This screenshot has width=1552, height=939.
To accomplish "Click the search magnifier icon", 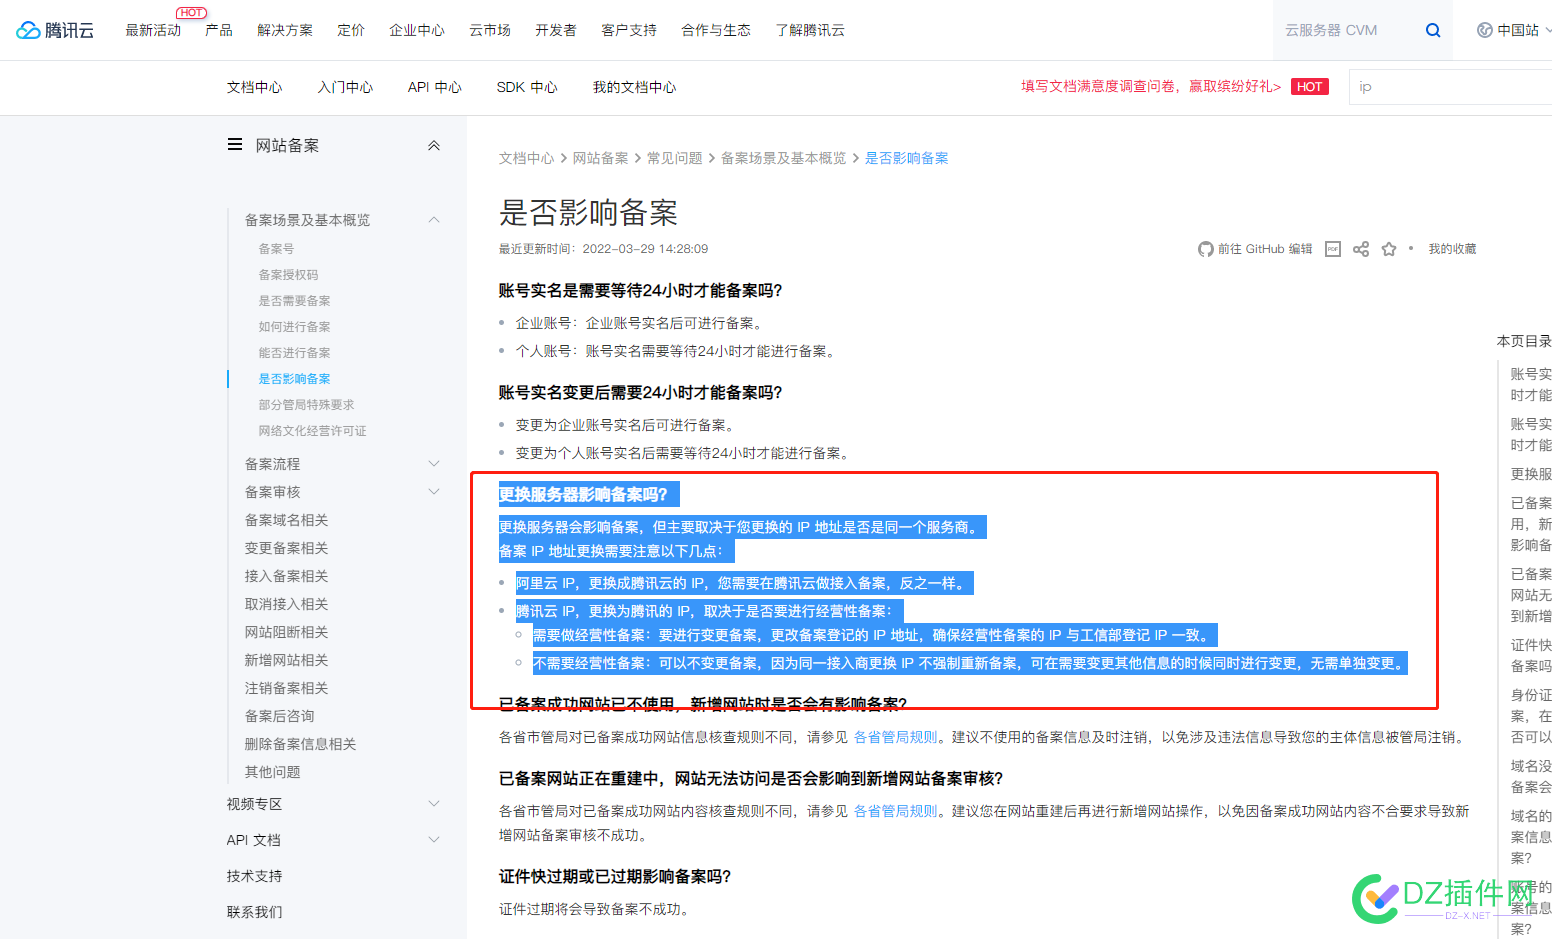I will (x=1433, y=30).
